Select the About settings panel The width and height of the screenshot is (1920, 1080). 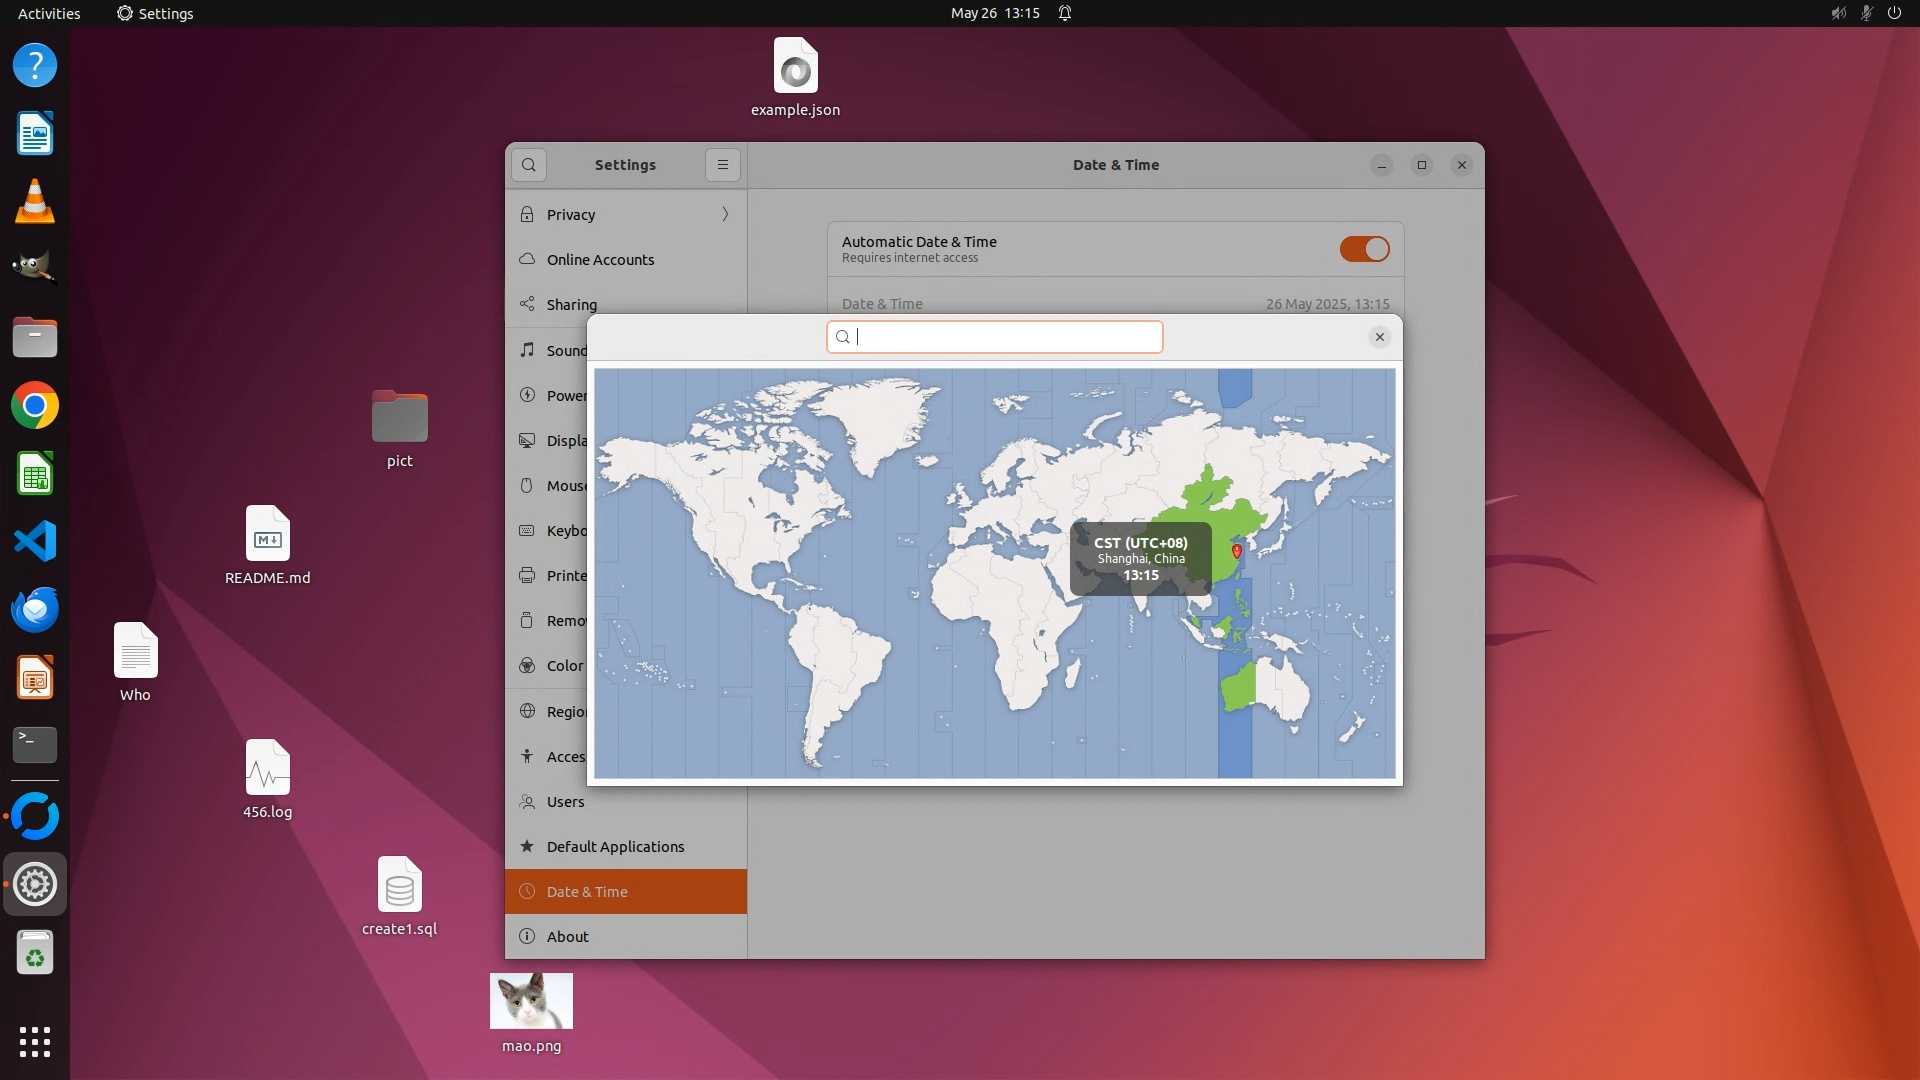(567, 937)
